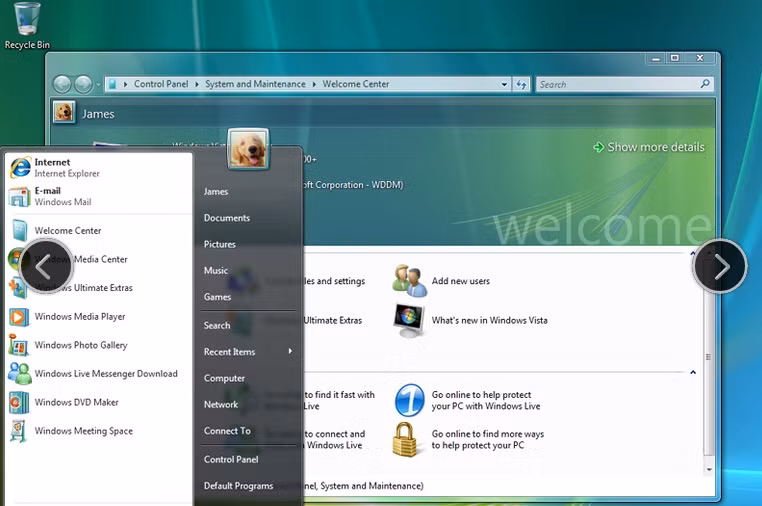
Task: Open Music from the Start menu
Action: click(215, 270)
